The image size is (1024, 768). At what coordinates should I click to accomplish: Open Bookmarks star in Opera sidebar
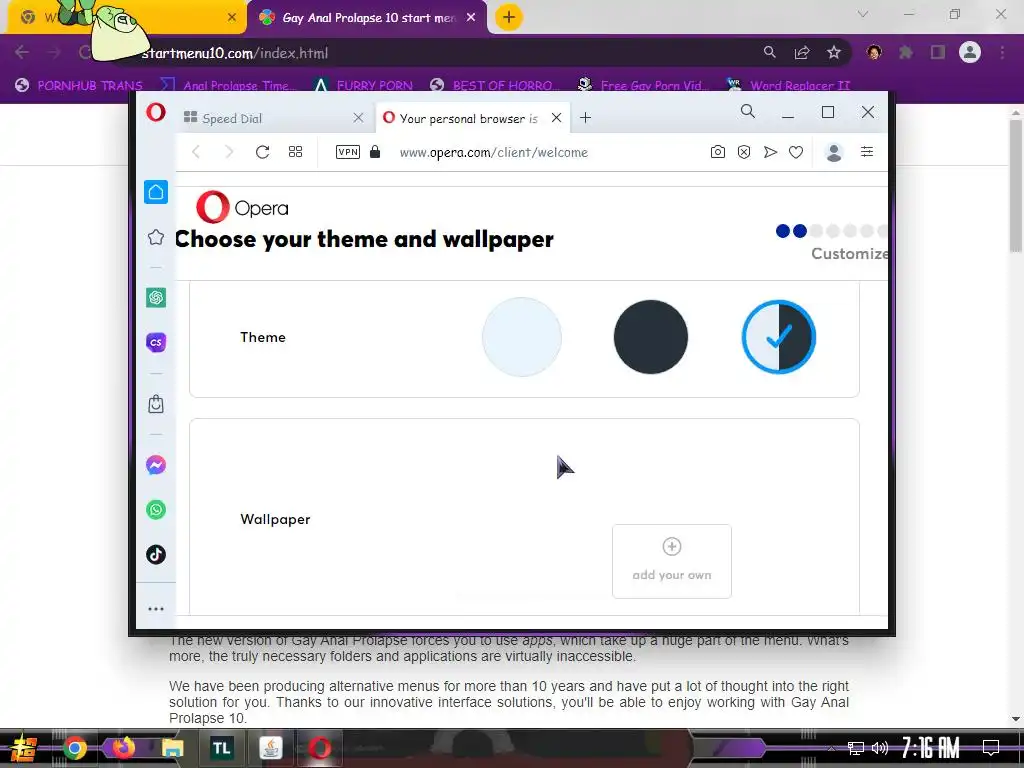point(155,237)
